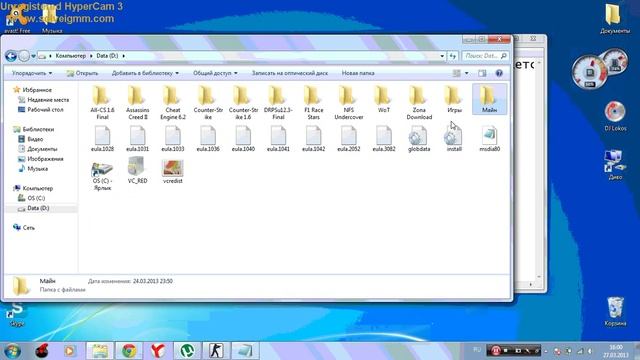Open Добавить в библиотеку dropdown
Screen dimensions: 640x360
click(145, 73)
